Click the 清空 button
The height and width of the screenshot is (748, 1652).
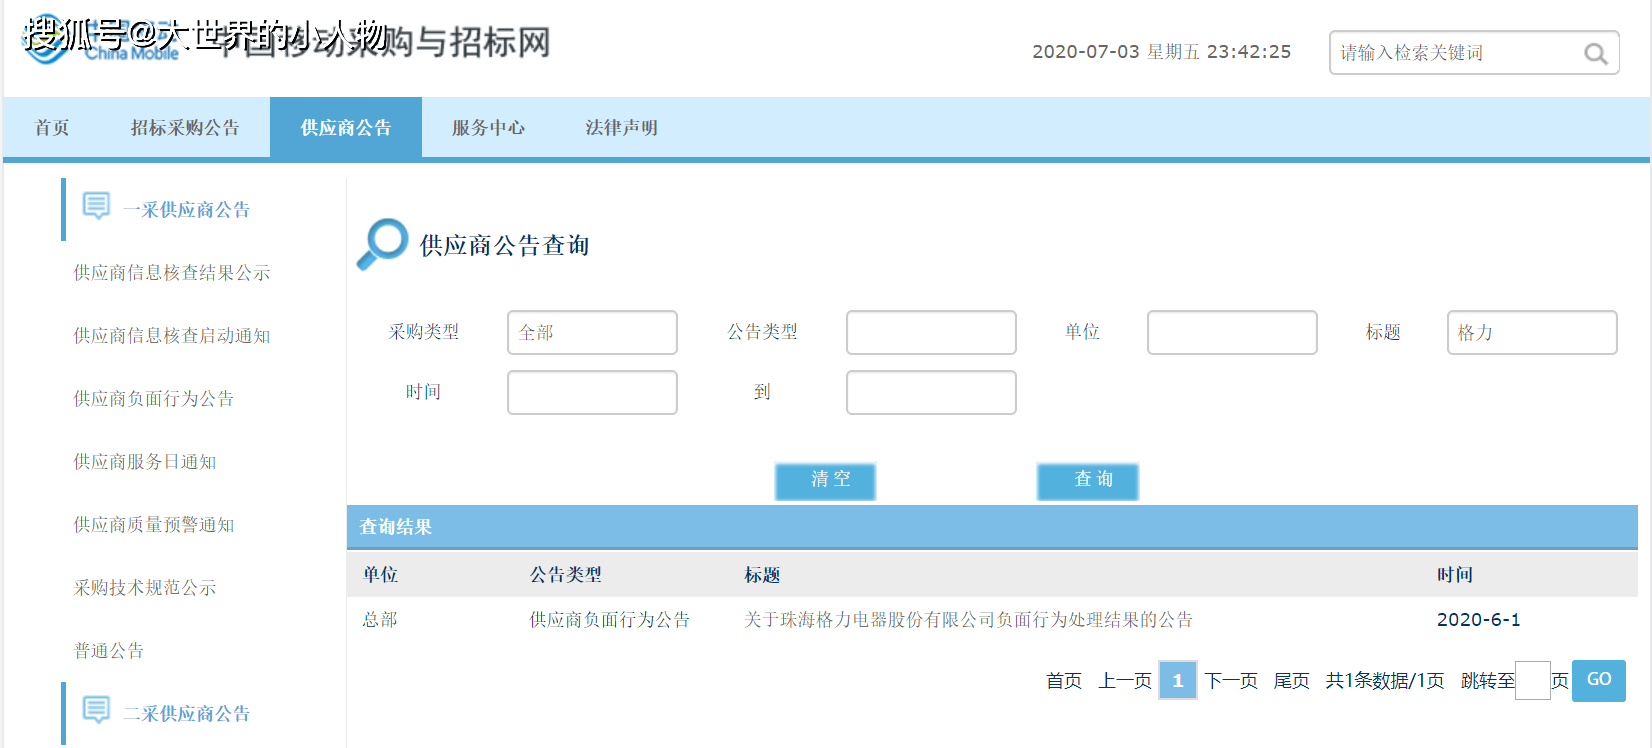[826, 481]
